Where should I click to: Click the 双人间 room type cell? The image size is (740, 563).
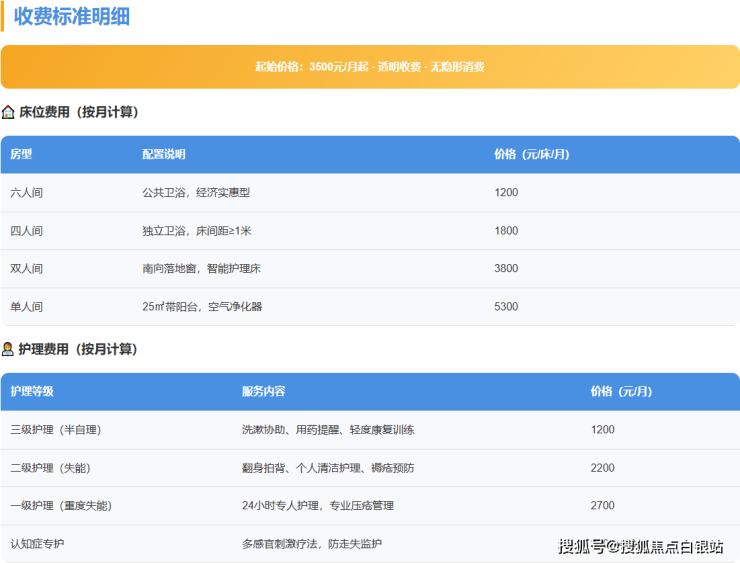pos(27,269)
